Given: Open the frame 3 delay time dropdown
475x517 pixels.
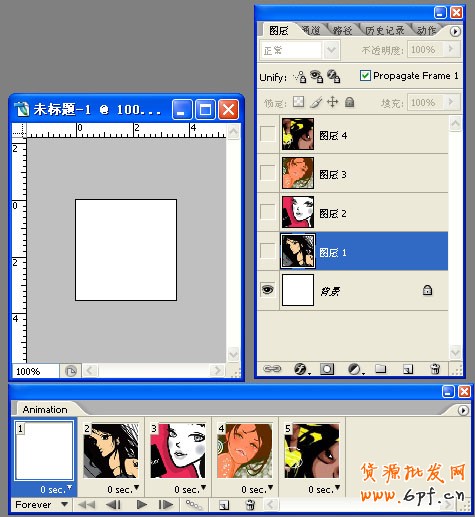Looking at the screenshot, I should pyautogui.click(x=204, y=488).
